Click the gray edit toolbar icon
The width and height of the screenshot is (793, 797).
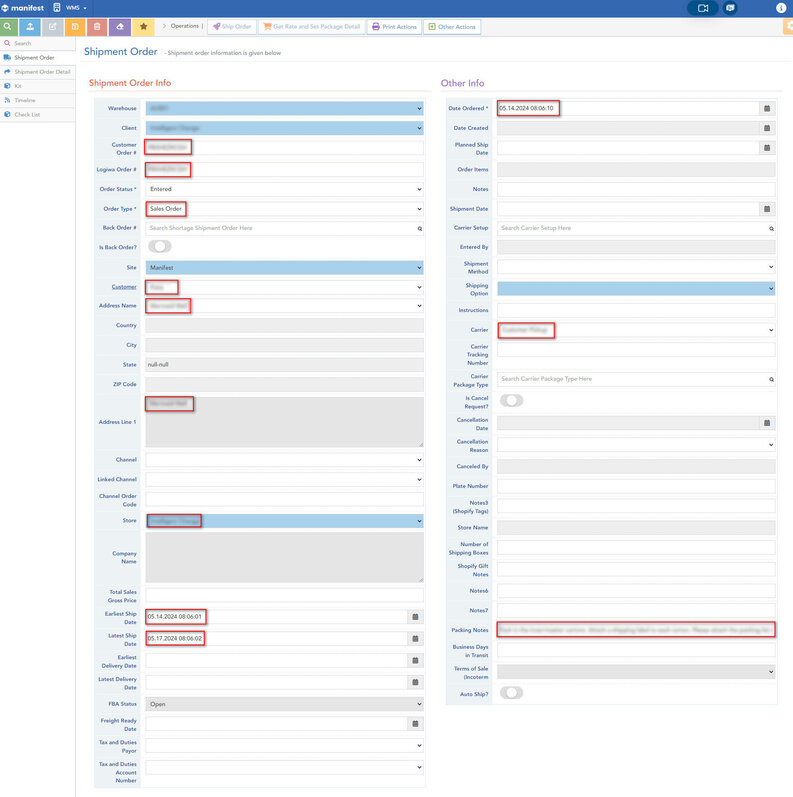click(52, 26)
